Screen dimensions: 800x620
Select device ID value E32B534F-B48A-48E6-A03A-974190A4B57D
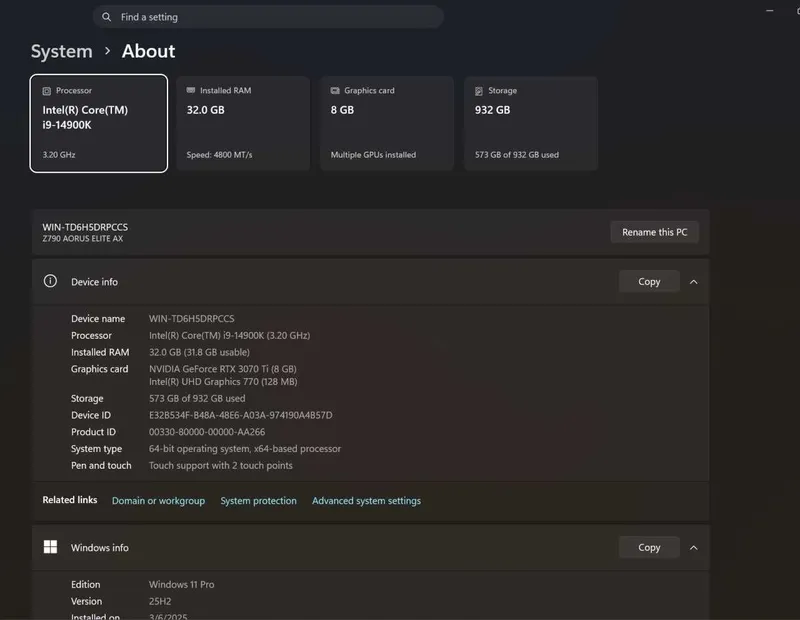[240, 415]
